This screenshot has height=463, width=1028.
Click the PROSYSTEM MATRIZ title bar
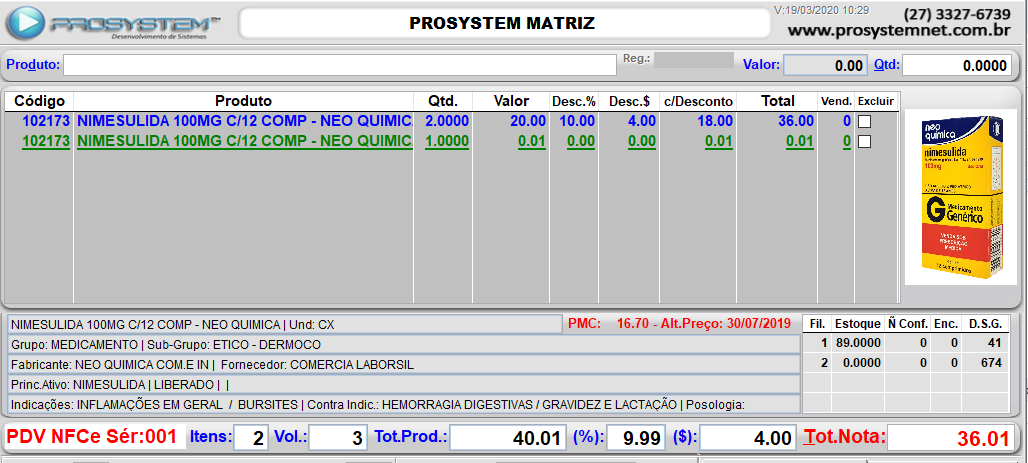click(x=504, y=24)
